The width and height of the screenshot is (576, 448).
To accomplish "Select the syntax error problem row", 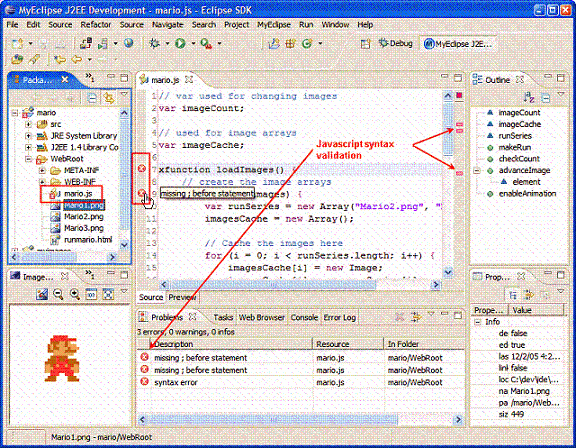I will pyautogui.click(x=300, y=382).
